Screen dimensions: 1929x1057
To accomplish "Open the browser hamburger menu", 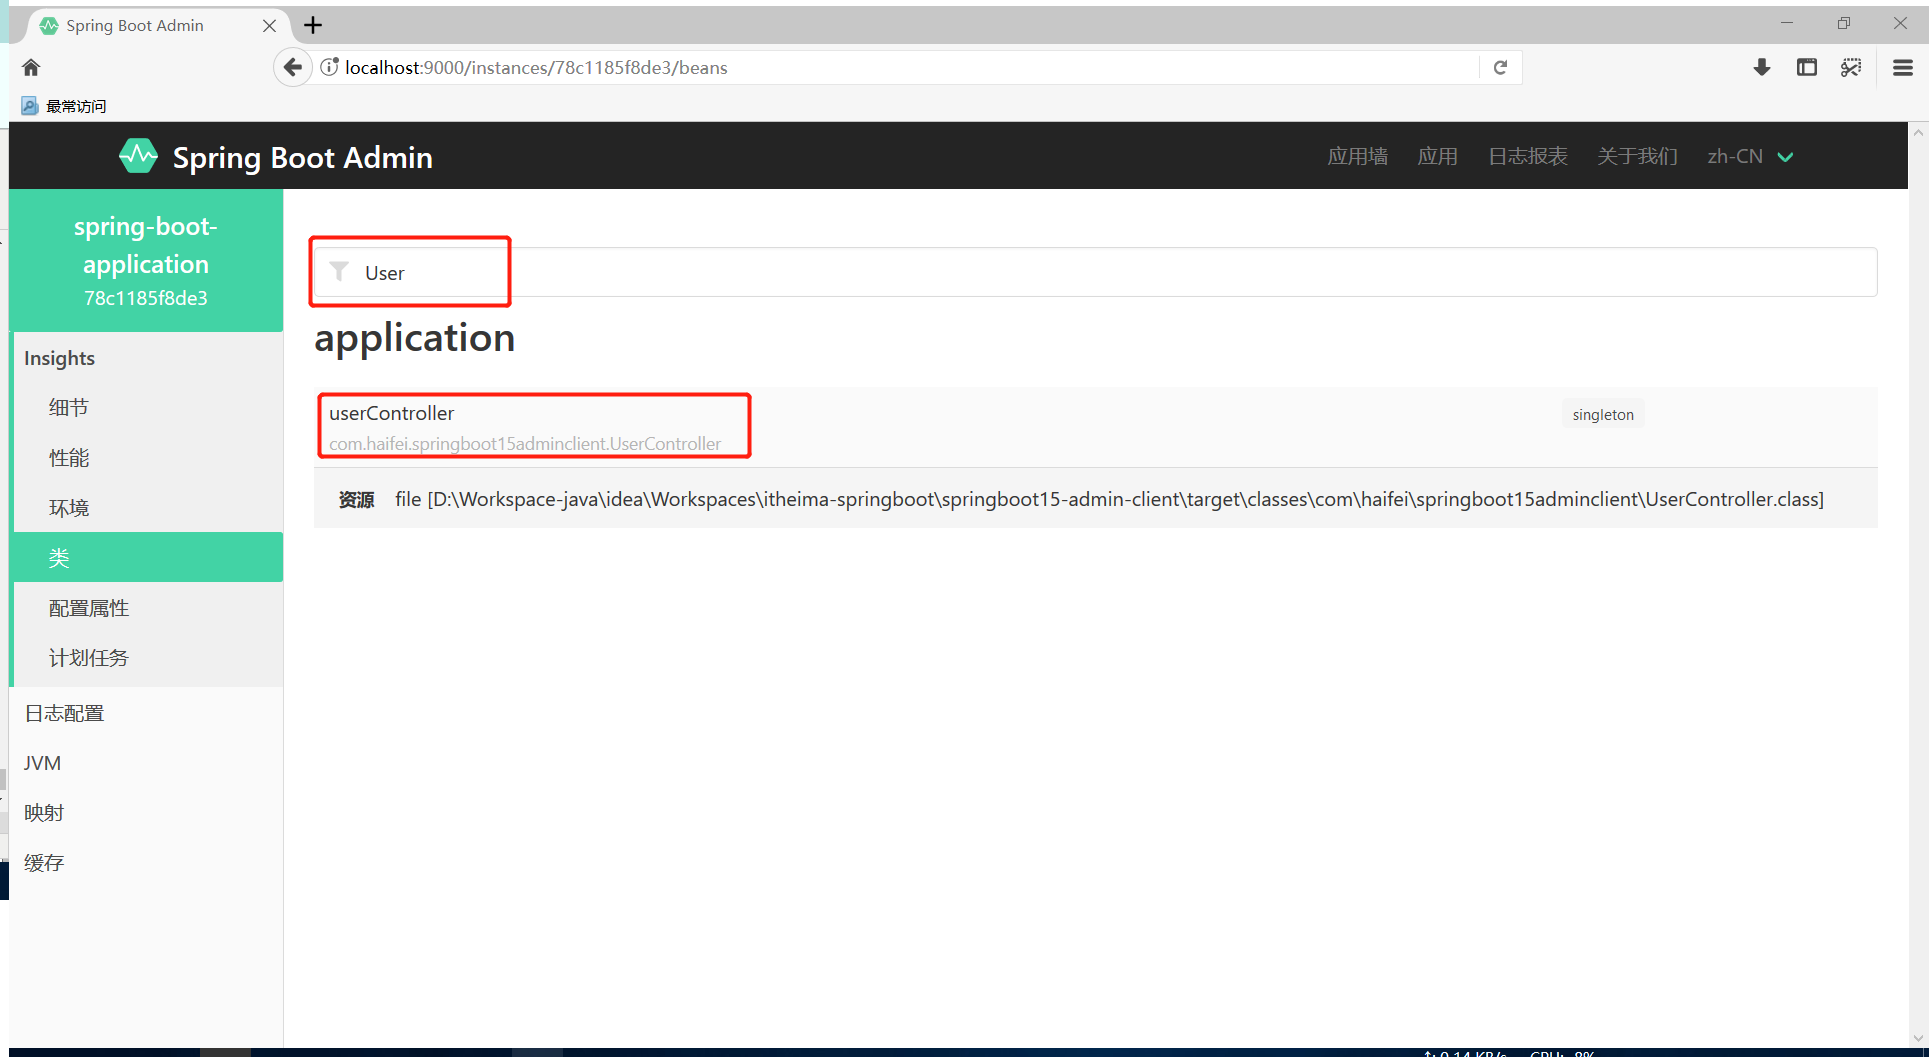I will tap(1903, 67).
